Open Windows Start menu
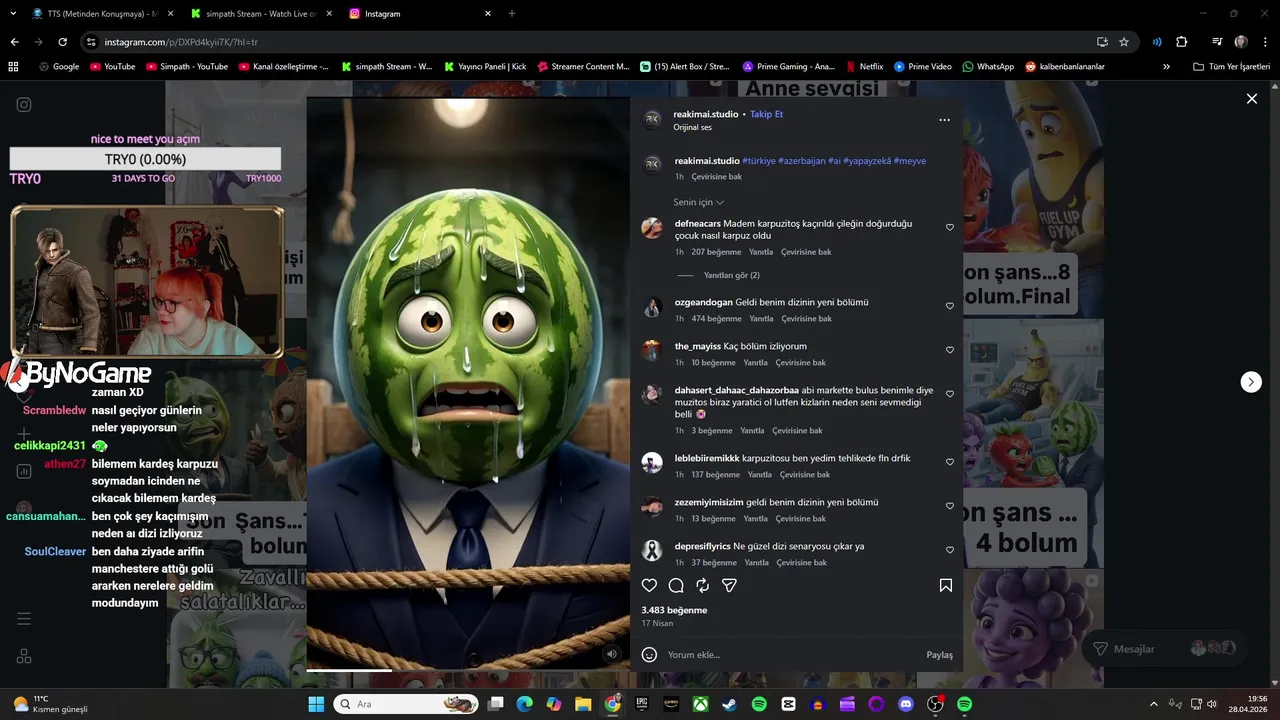The height and width of the screenshot is (720, 1280). pyautogui.click(x=316, y=704)
